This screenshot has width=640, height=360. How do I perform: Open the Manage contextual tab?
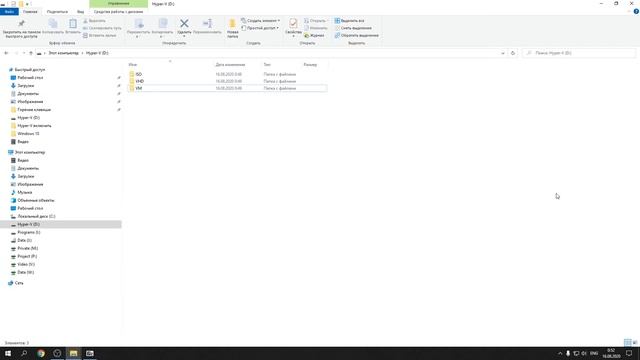click(118, 4)
